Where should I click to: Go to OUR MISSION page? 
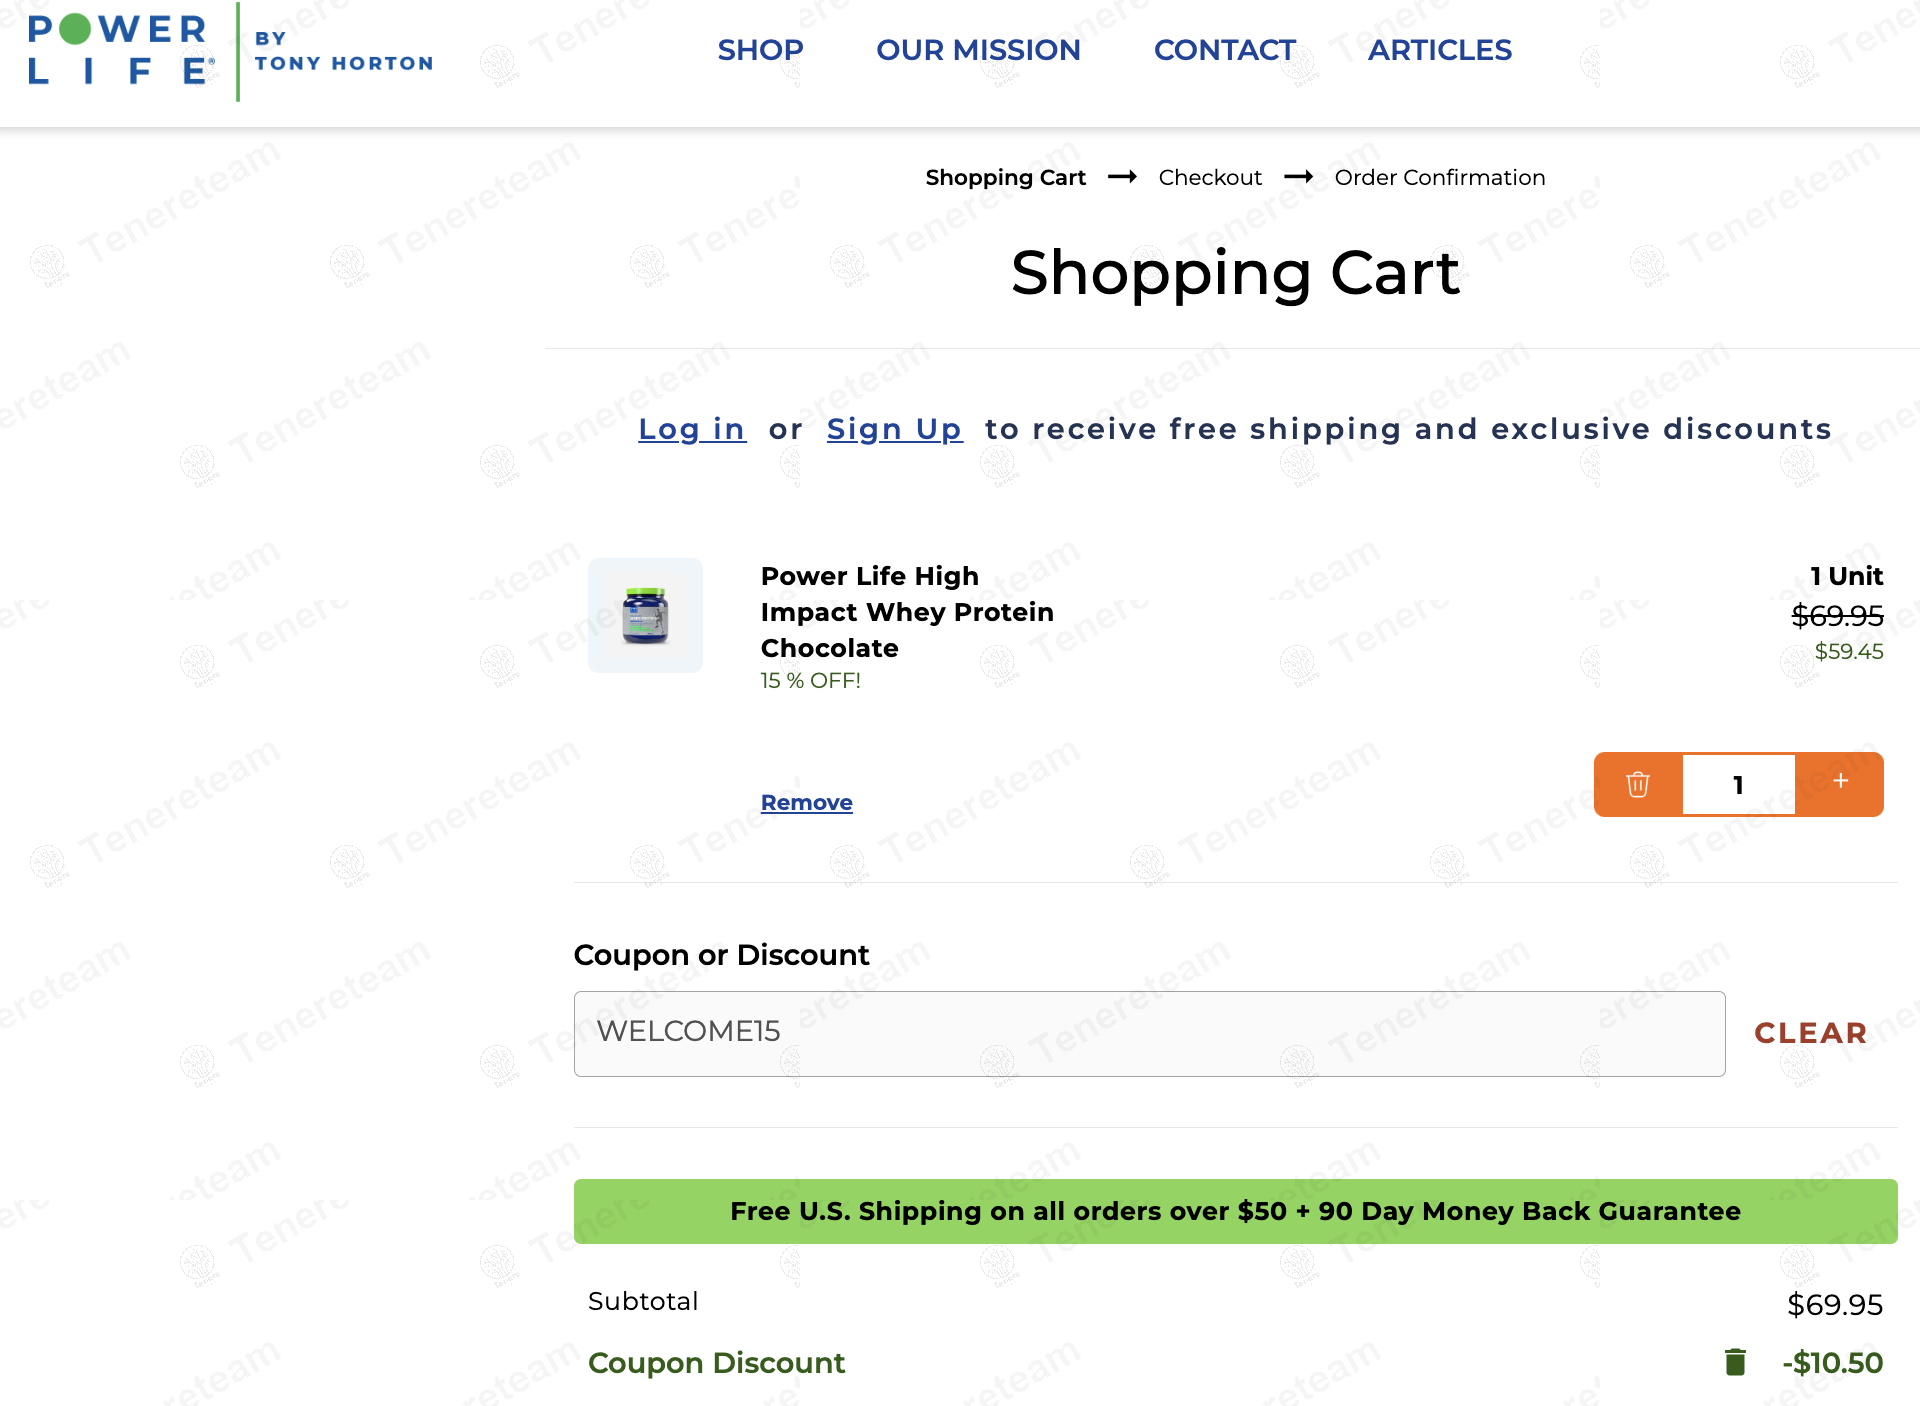pyautogui.click(x=978, y=50)
